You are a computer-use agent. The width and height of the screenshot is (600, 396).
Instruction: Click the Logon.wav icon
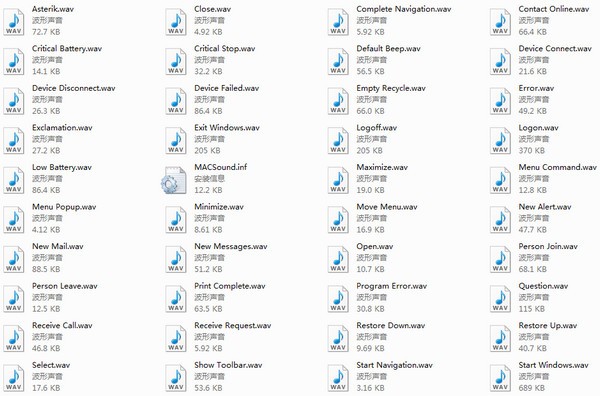click(x=501, y=140)
